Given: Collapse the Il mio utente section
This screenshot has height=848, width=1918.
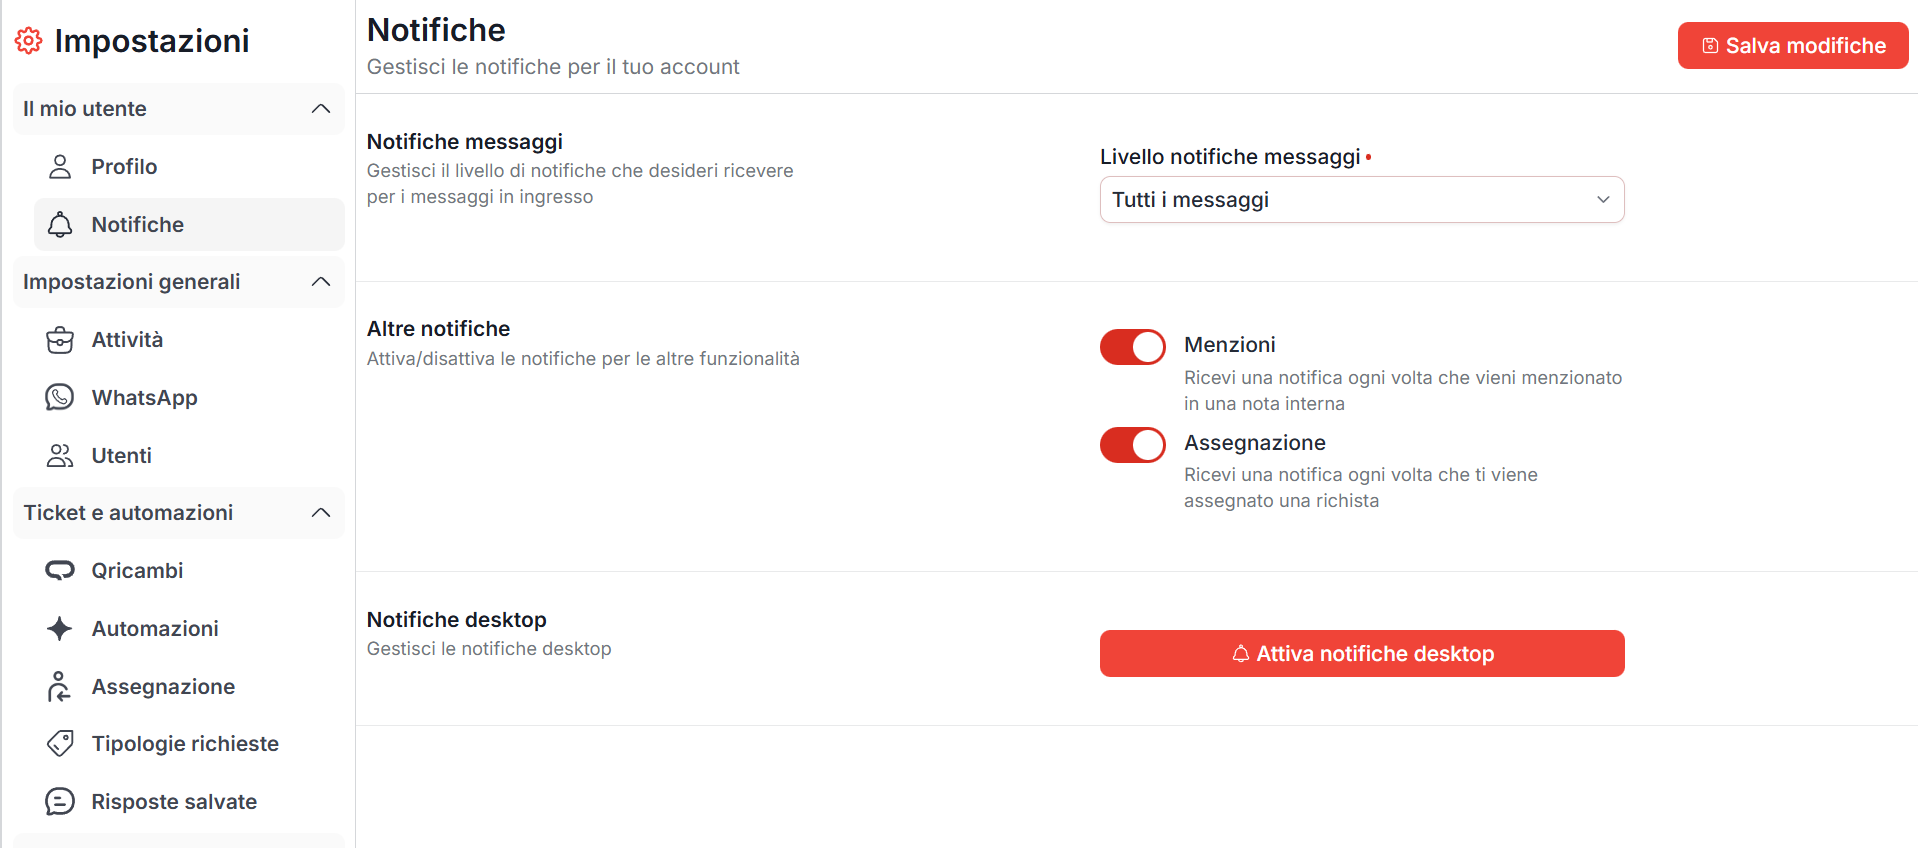Looking at the screenshot, I should coord(320,109).
